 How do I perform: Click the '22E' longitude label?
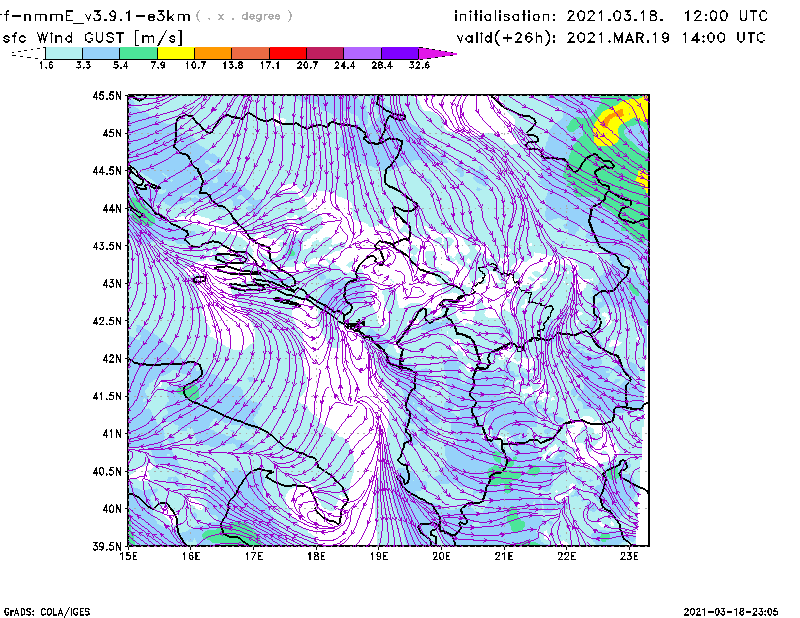coord(567,556)
